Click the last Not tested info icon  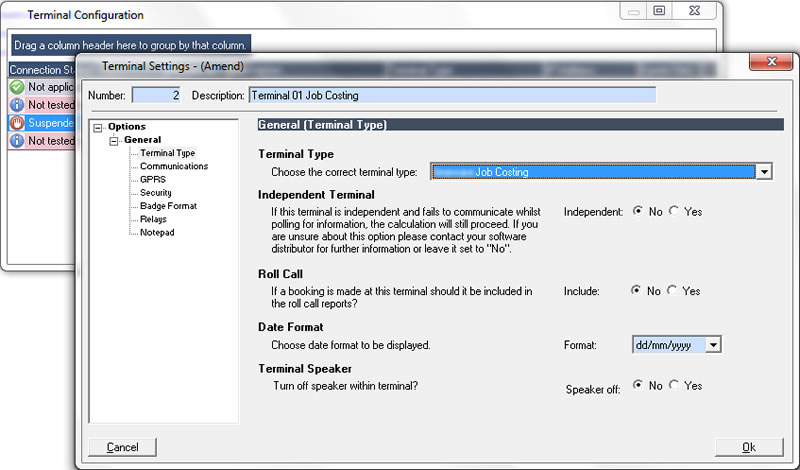[x=16, y=141]
